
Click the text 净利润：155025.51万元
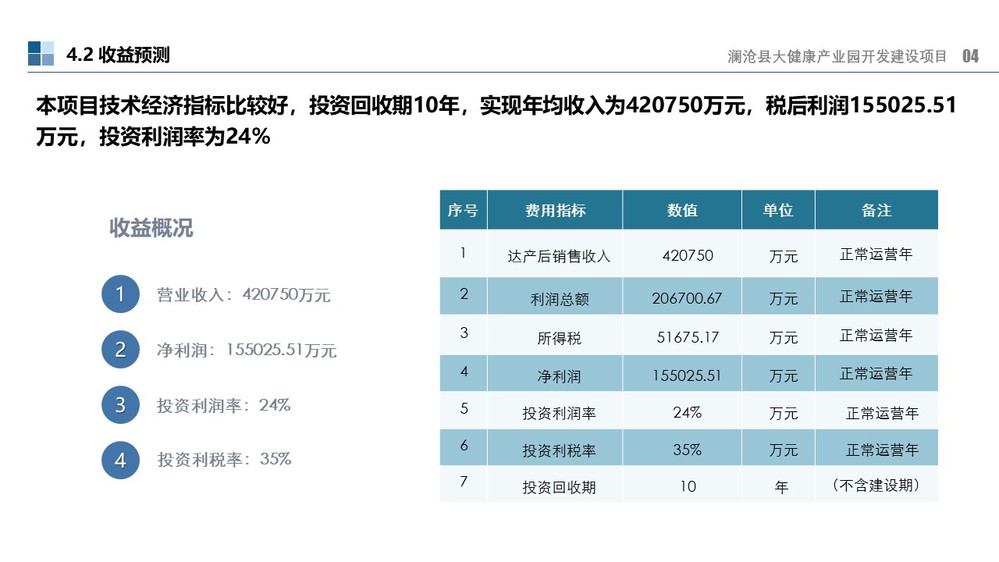pyautogui.click(x=247, y=350)
